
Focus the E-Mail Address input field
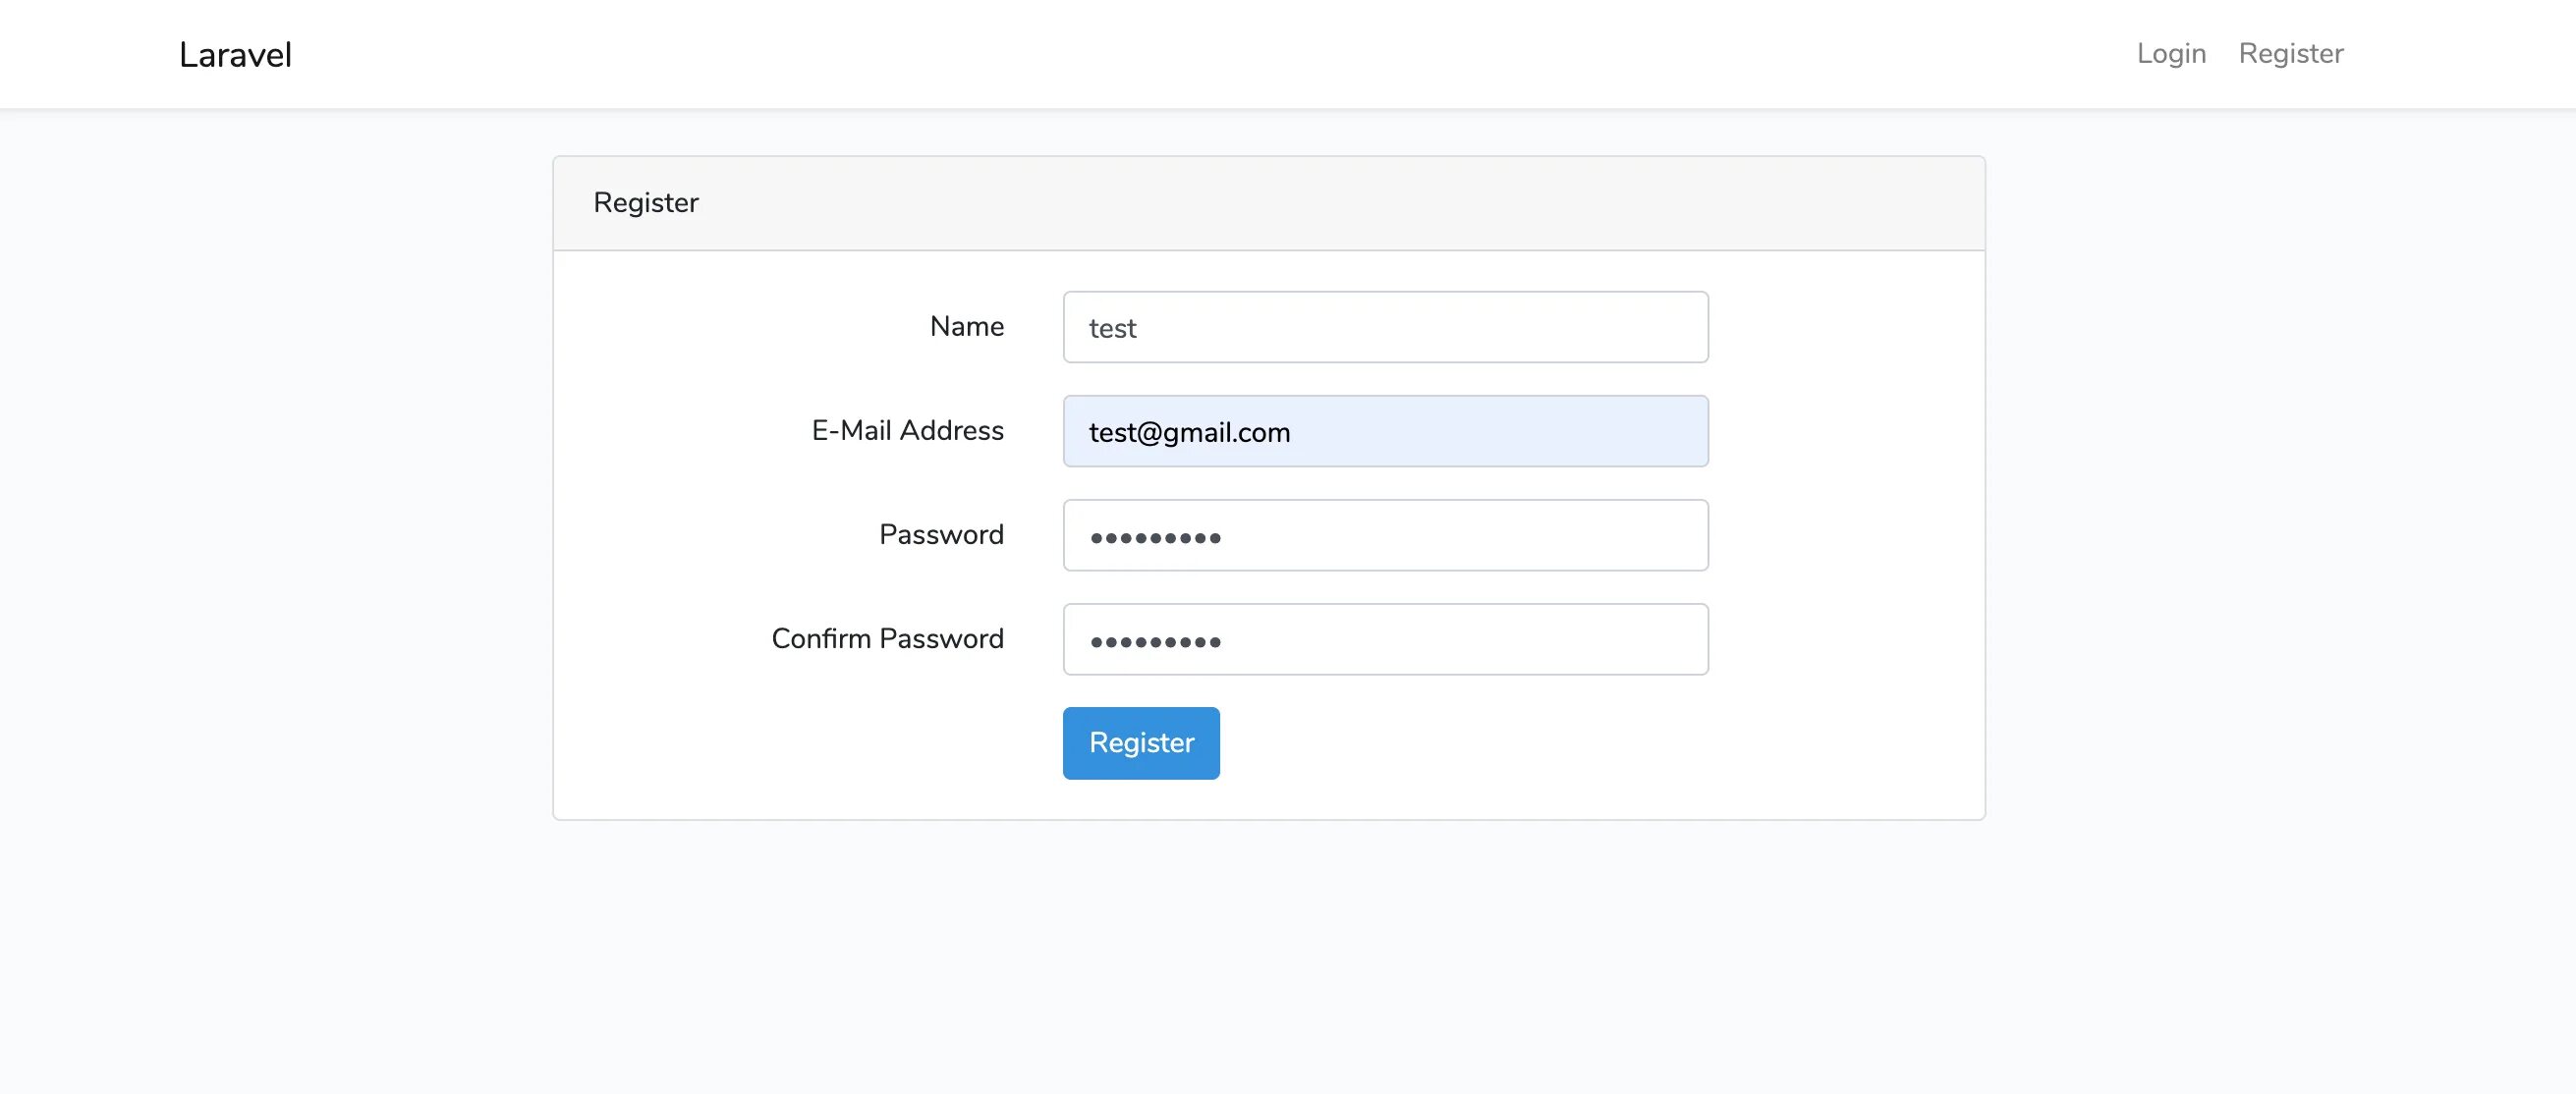[1385, 431]
